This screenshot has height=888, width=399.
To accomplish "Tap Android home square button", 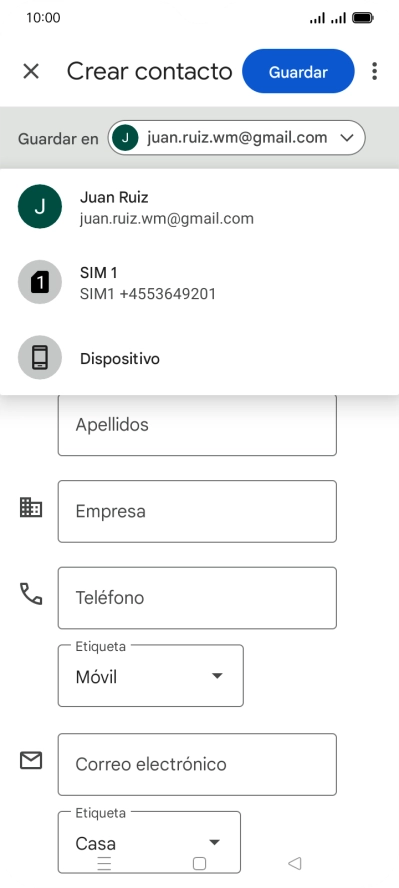I will tap(199, 863).
